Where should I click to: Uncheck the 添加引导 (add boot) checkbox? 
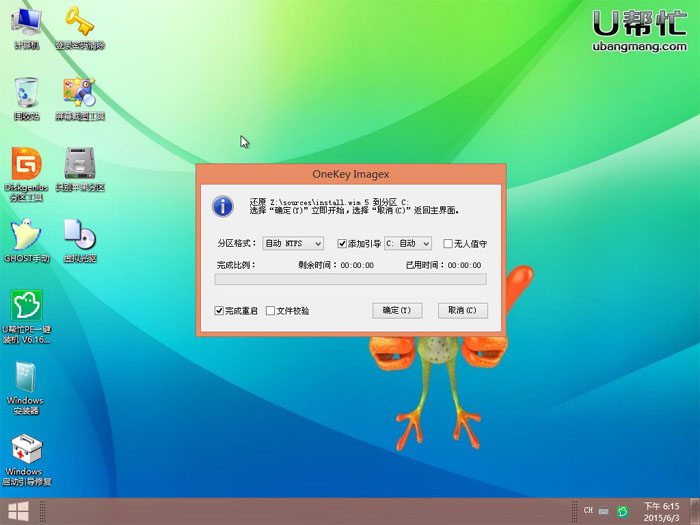(x=343, y=243)
